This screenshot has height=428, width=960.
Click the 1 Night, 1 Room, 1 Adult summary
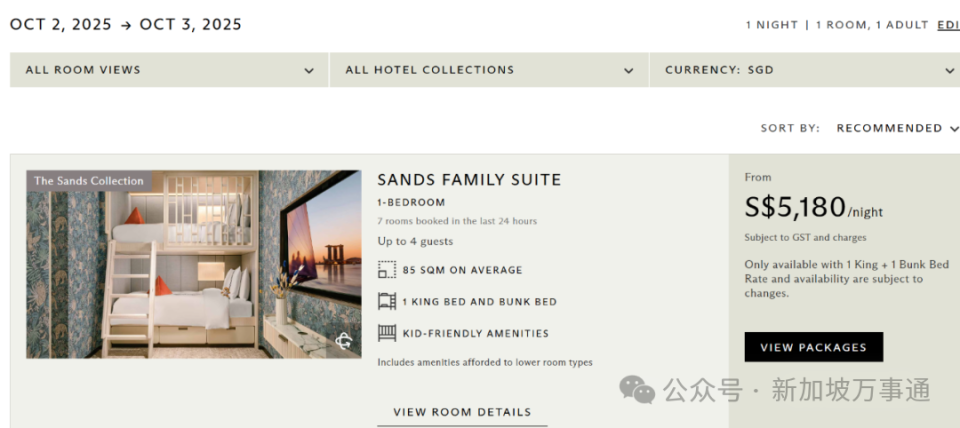[837, 25]
